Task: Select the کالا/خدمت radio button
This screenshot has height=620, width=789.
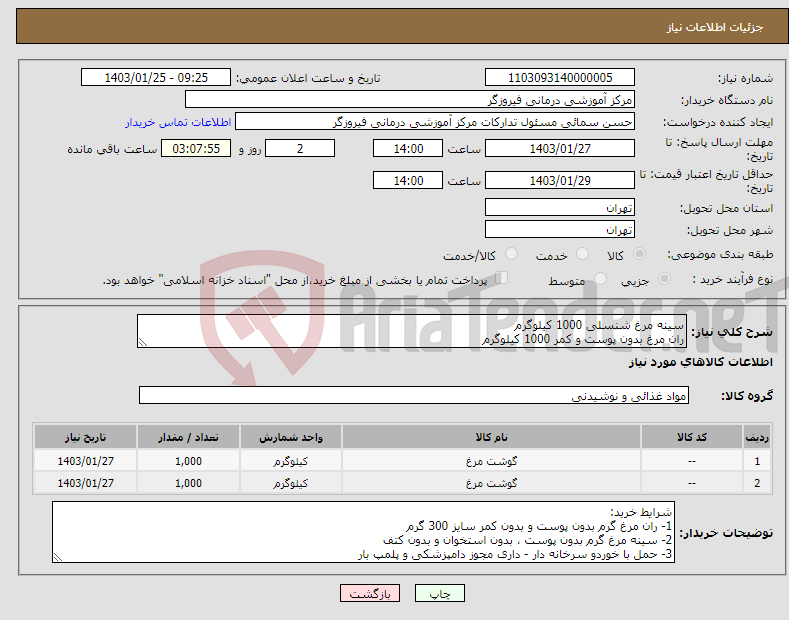Action: click(511, 254)
